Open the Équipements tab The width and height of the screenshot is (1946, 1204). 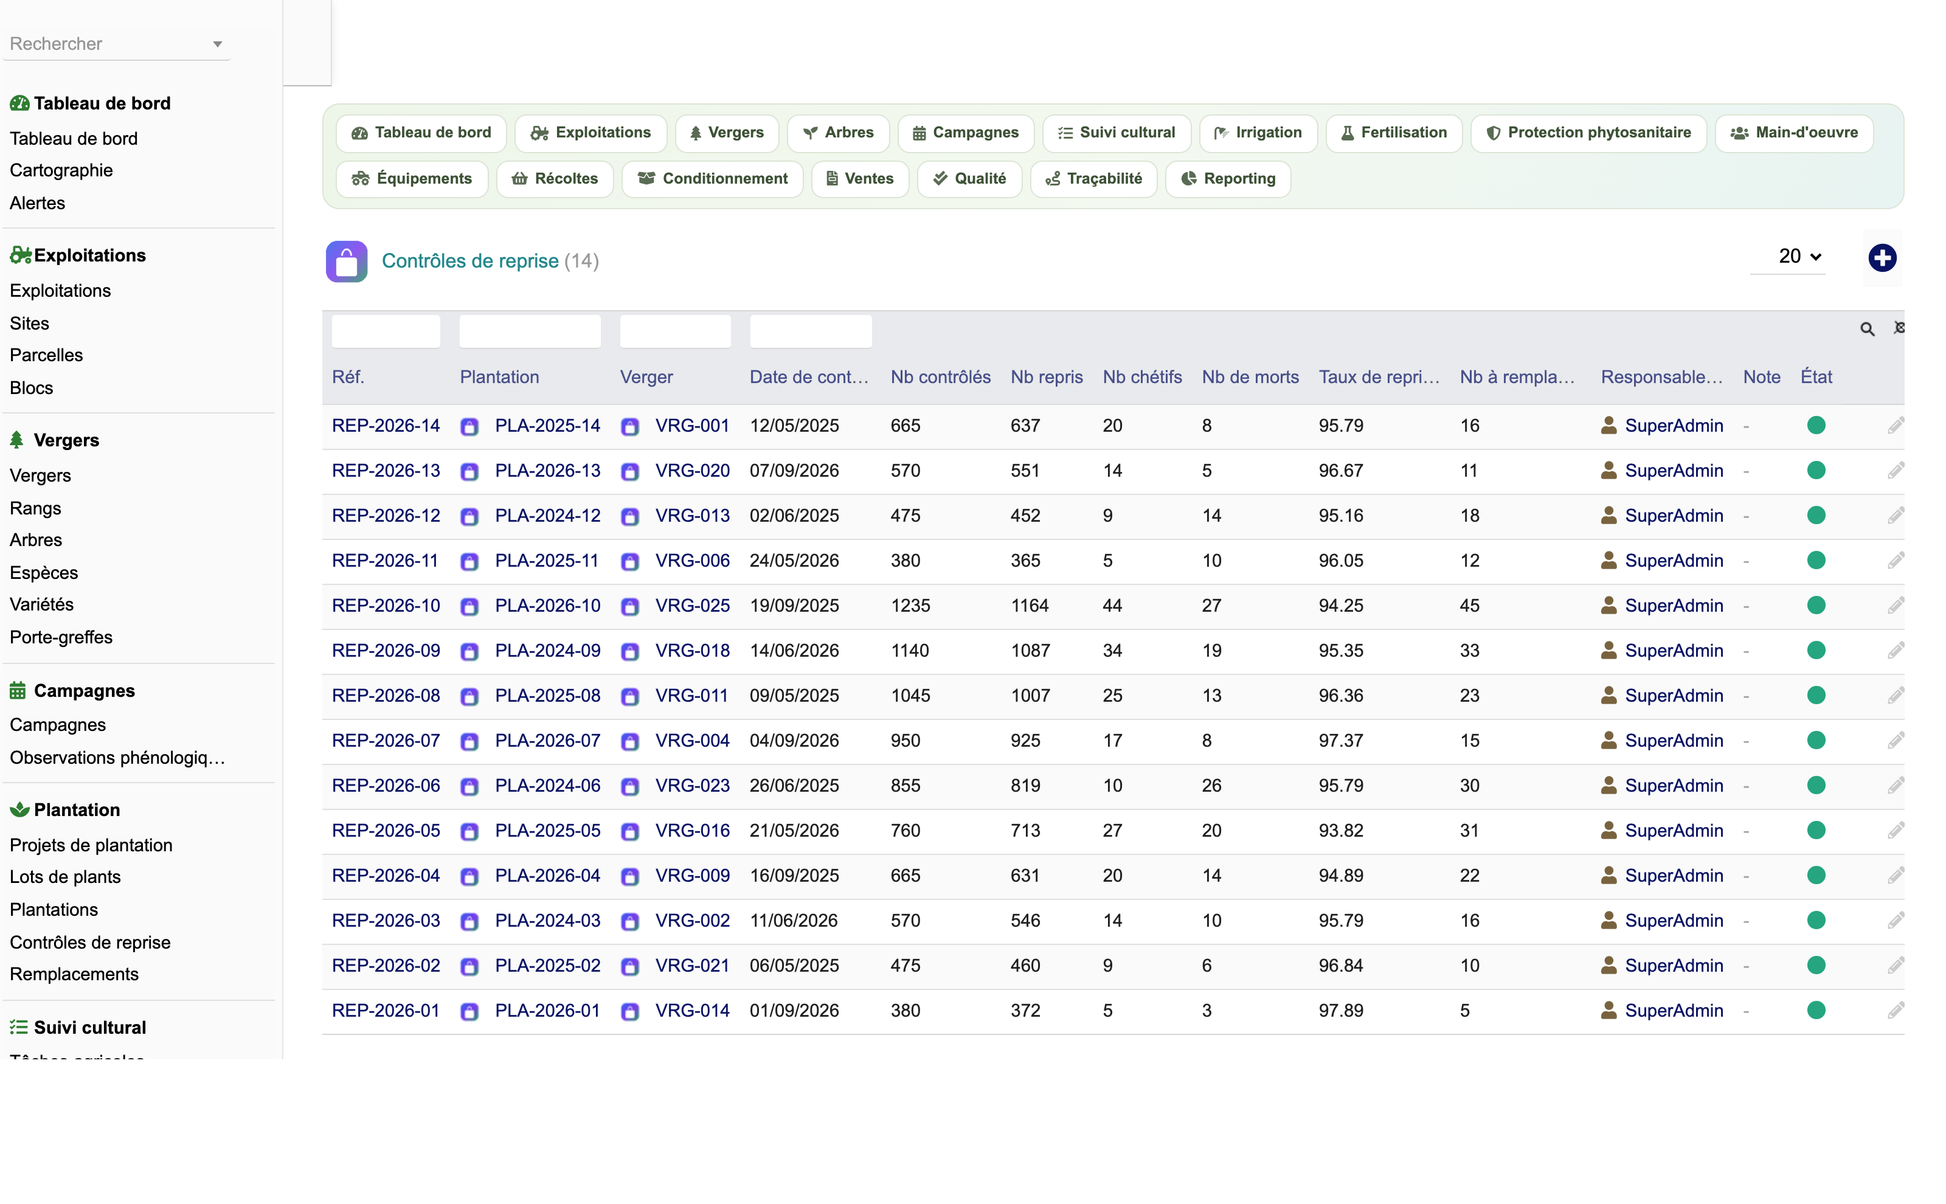tap(411, 179)
